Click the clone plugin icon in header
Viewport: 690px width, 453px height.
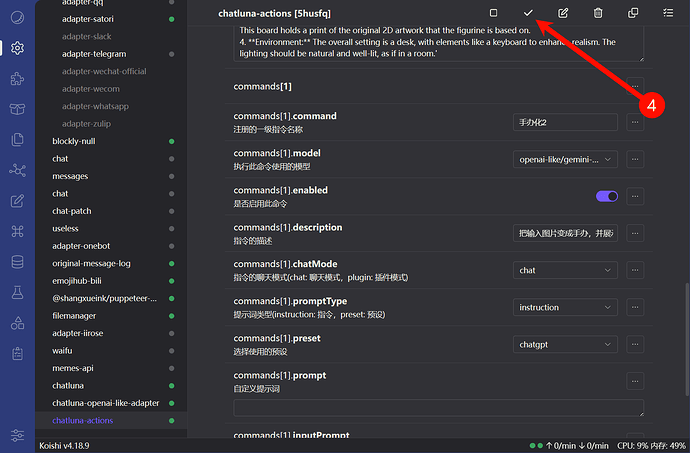[x=633, y=13]
